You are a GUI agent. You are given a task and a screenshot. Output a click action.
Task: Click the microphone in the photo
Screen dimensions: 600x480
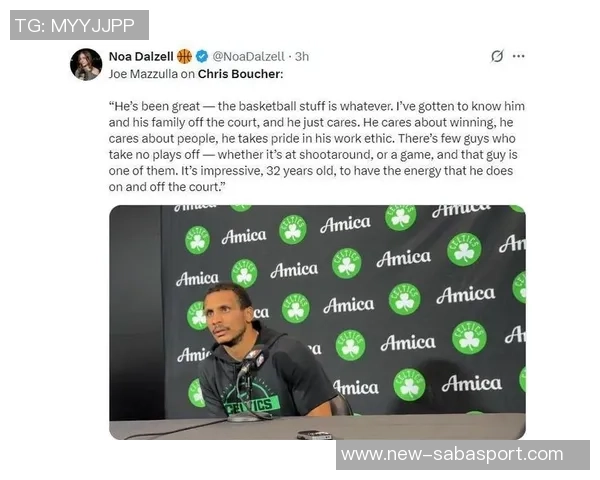(251, 364)
